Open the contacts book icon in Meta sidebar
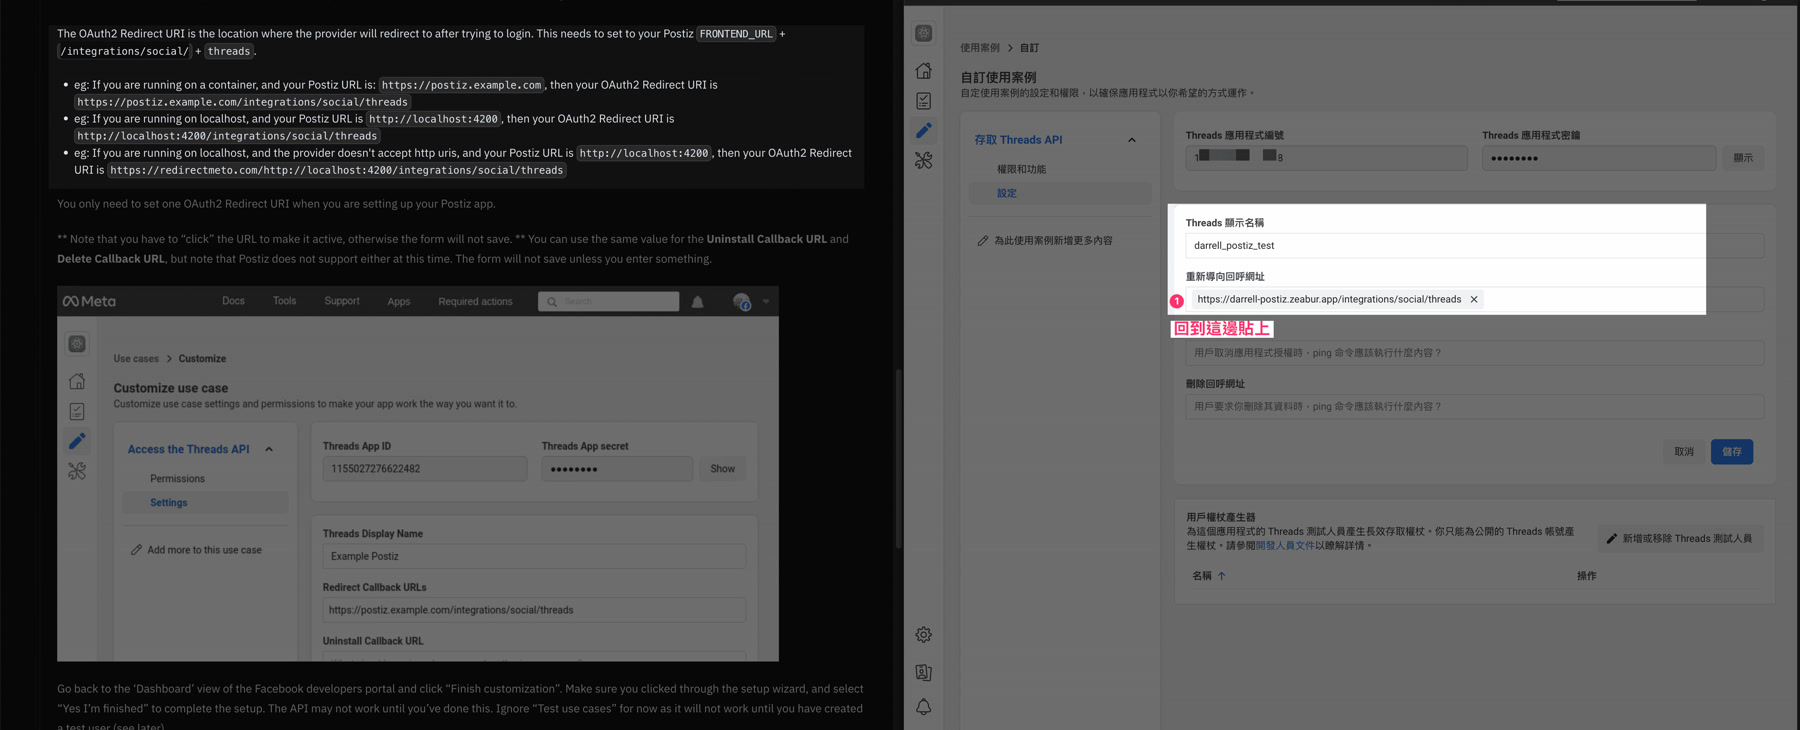 coord(923,672)
